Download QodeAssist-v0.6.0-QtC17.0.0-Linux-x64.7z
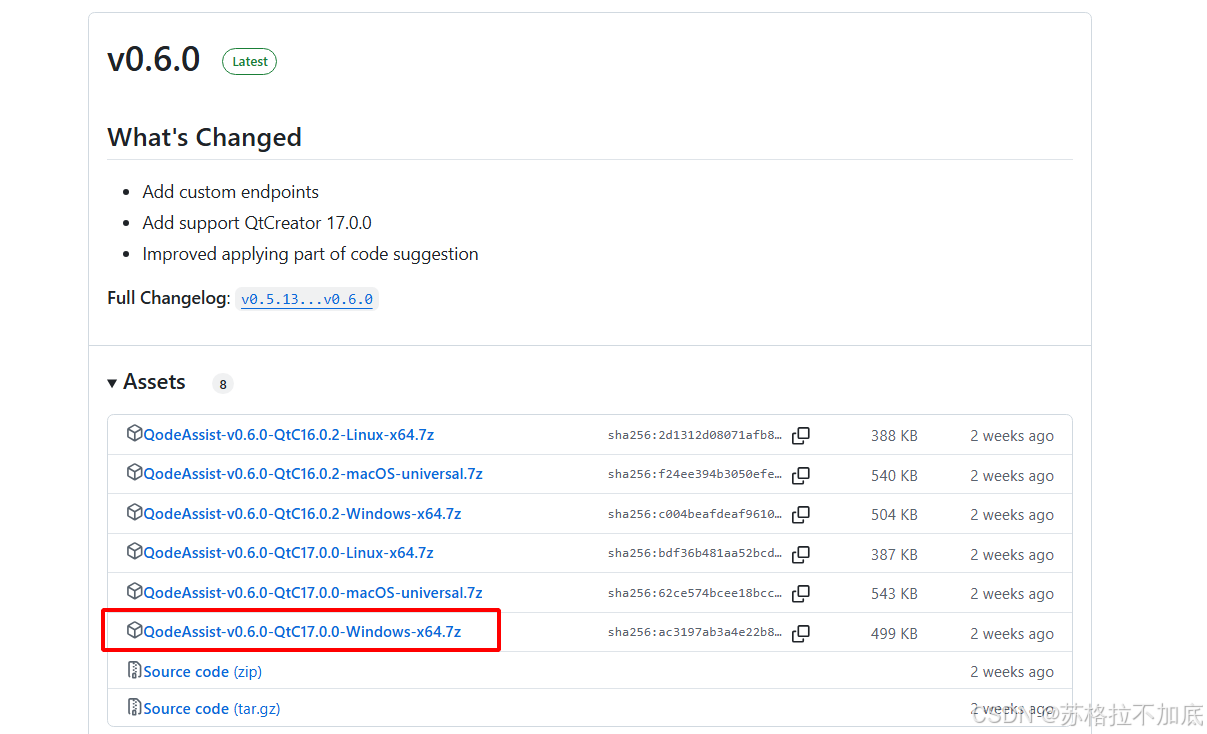Viewport: 1207px width, 734px height. [x=288, y=553]
